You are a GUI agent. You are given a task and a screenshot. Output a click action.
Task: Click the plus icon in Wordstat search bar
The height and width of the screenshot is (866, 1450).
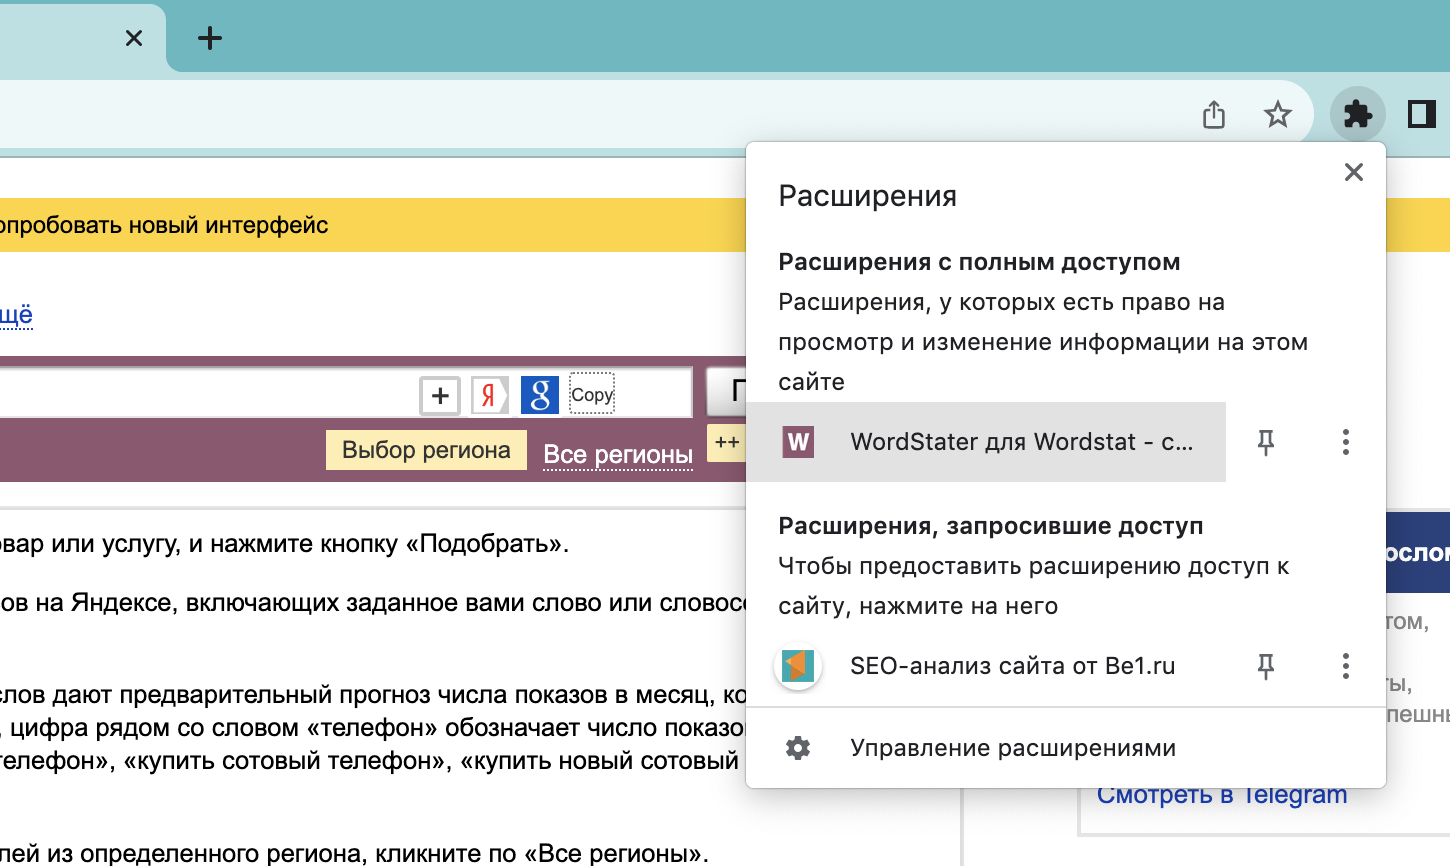440,395
